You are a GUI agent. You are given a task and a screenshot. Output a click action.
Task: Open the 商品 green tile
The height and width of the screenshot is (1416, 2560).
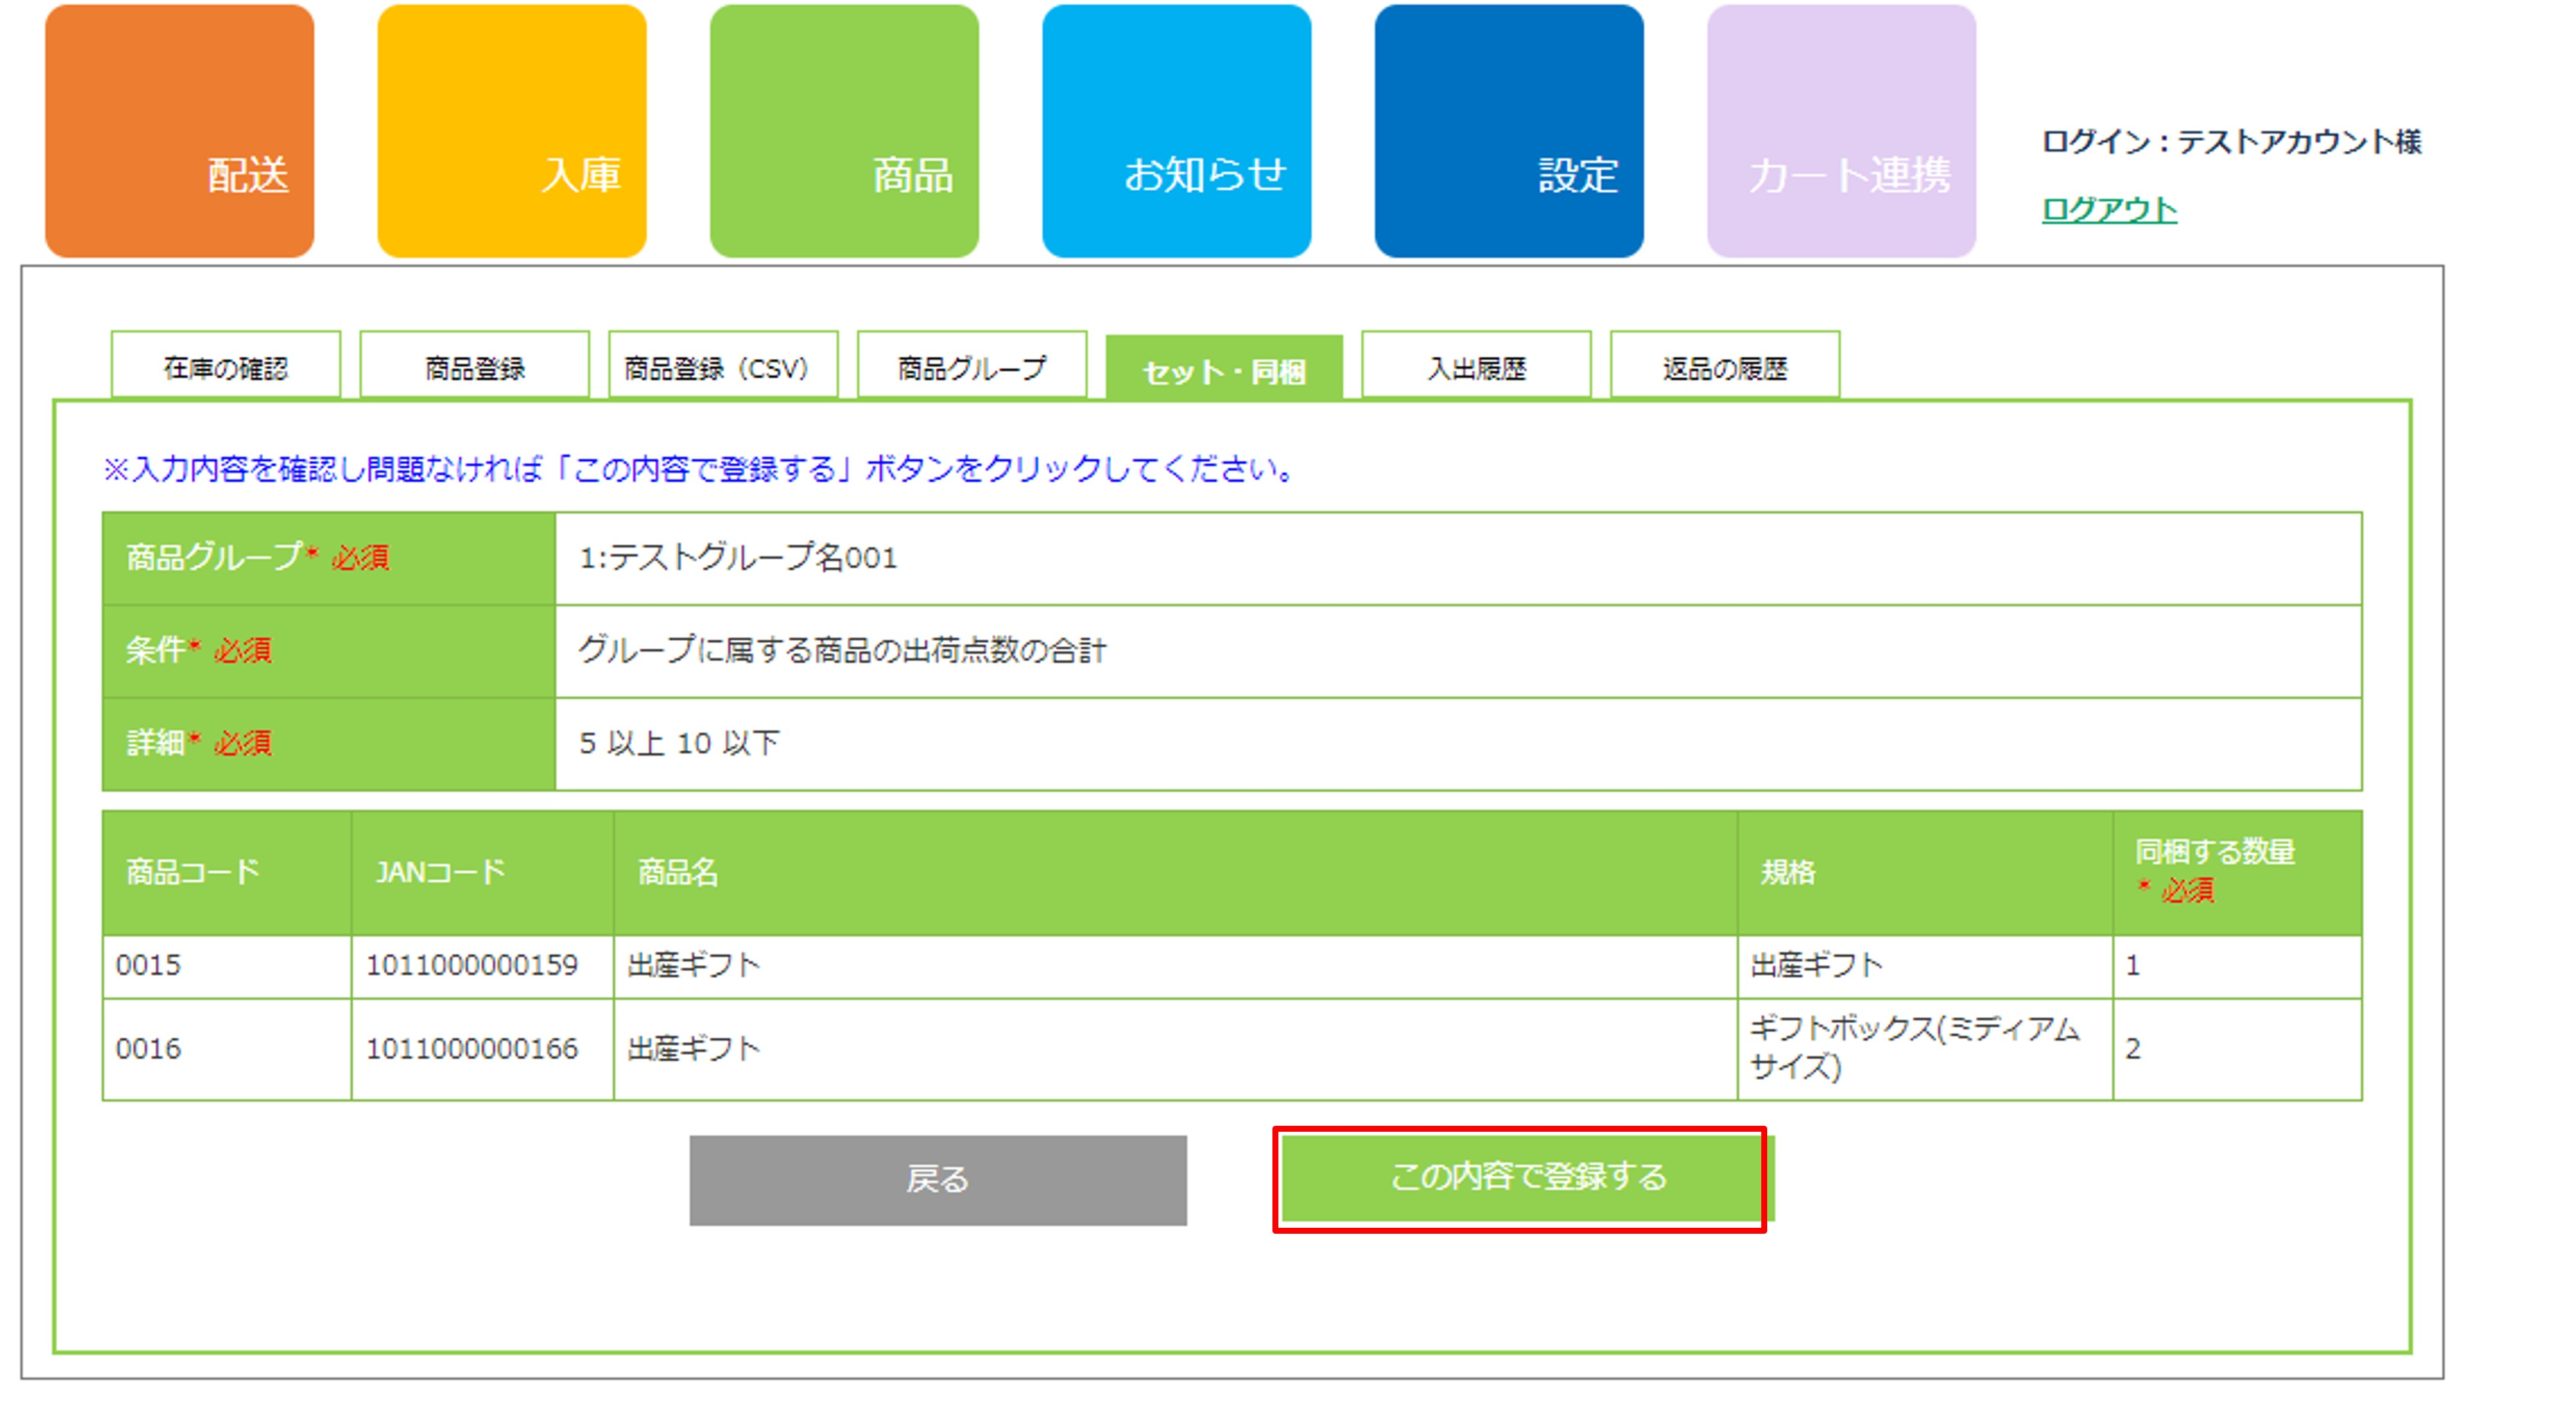pyautogui.click(x=844, y=131)
